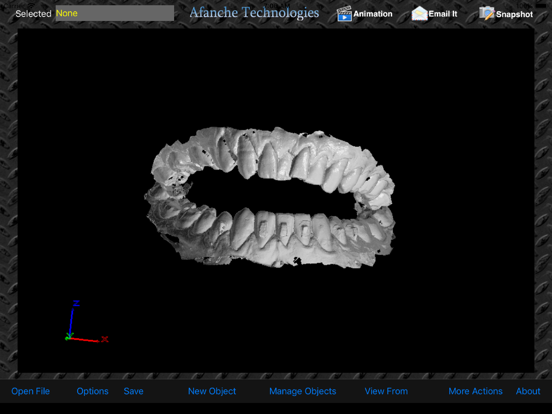
Task: Click the Snapshot label text
Action: pyautogui.click(x=514, y=14)
